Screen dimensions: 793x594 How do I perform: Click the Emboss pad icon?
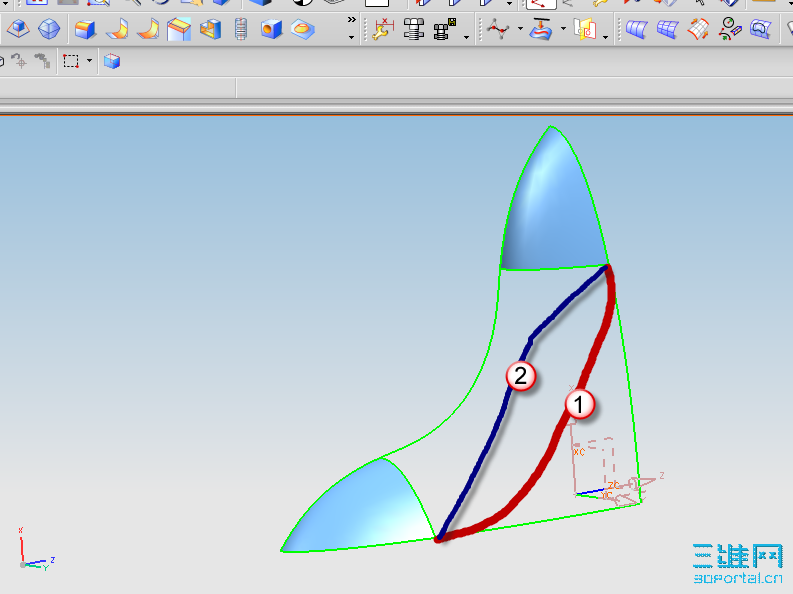click(303, 29)
